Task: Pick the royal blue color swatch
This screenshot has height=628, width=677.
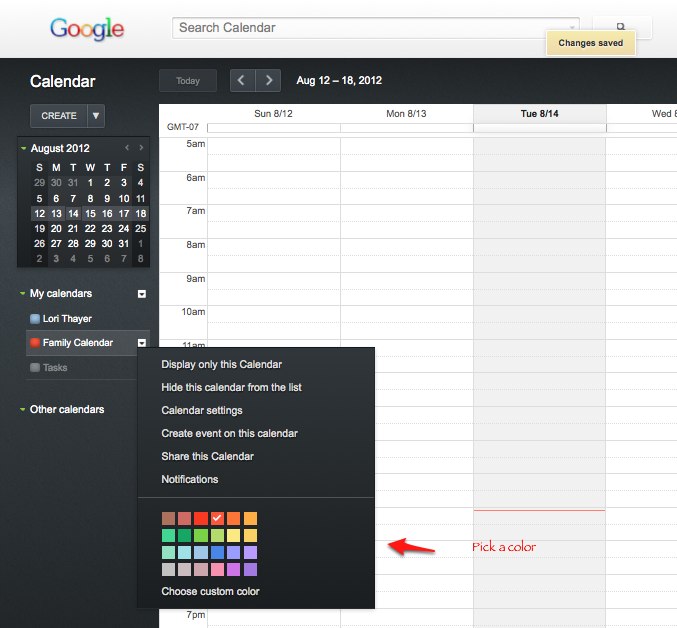Action: coord(217,552)
